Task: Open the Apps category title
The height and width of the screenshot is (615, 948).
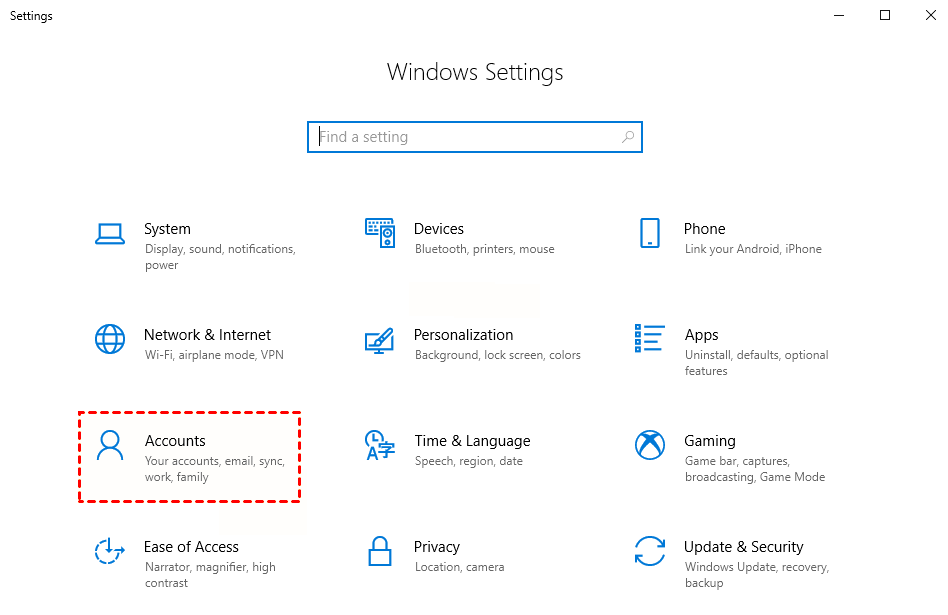Action: coord(701,335)
